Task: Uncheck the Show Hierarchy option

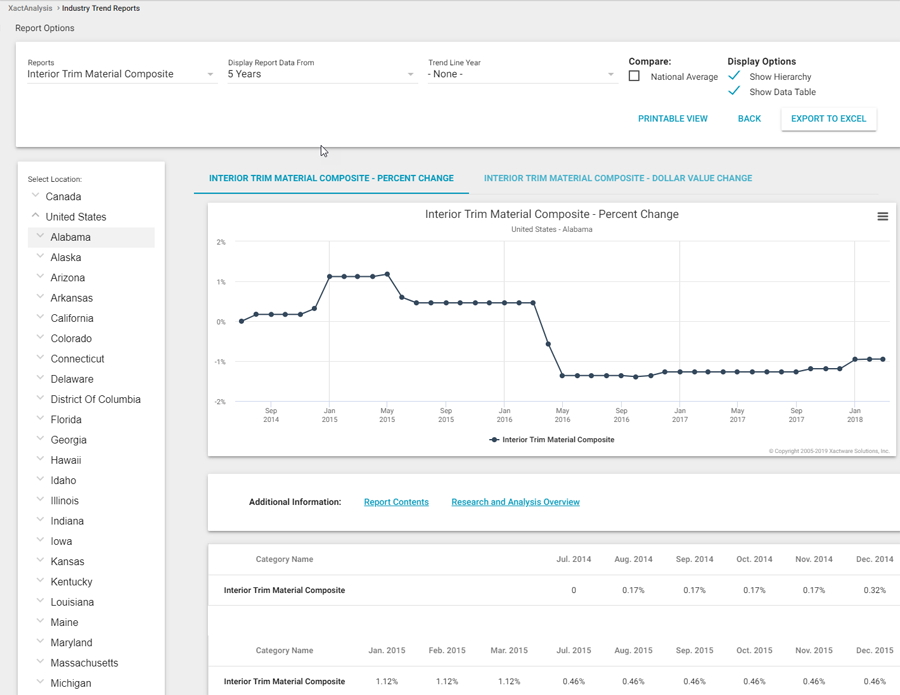Action: coord(735,76)
